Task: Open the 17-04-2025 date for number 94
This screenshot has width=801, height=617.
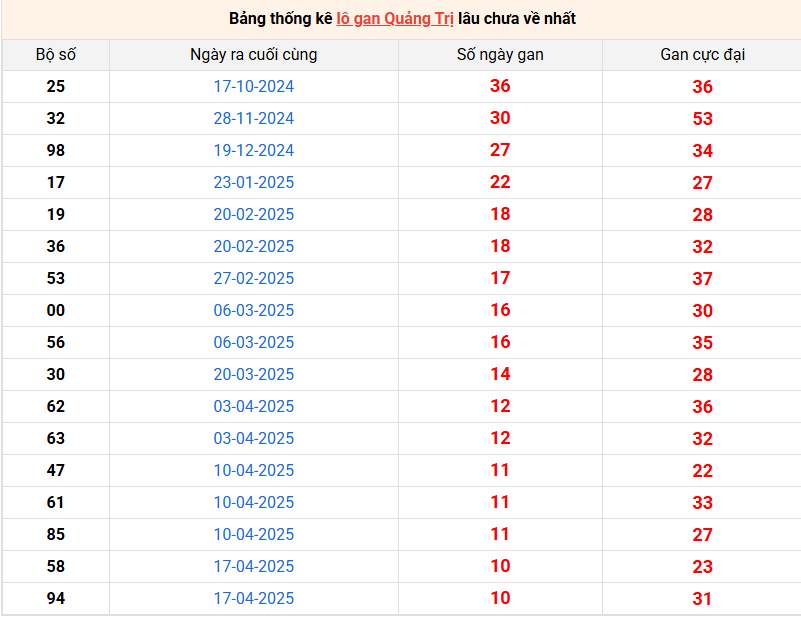Action: coord(254,599)
